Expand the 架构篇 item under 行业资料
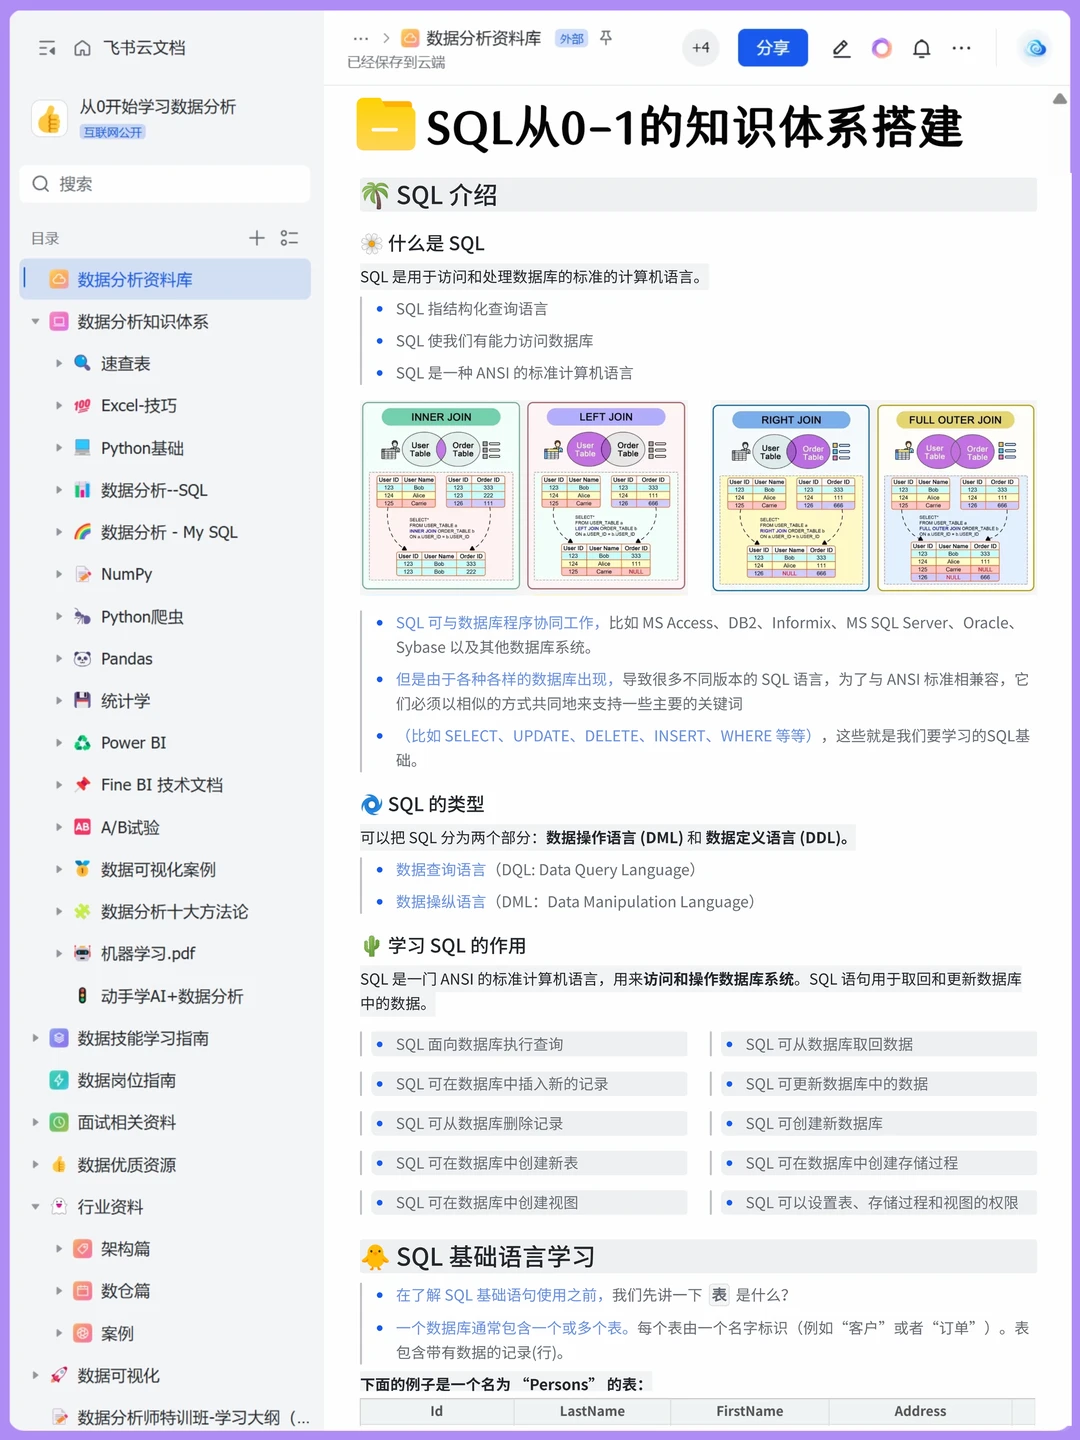 [59, 1248]
